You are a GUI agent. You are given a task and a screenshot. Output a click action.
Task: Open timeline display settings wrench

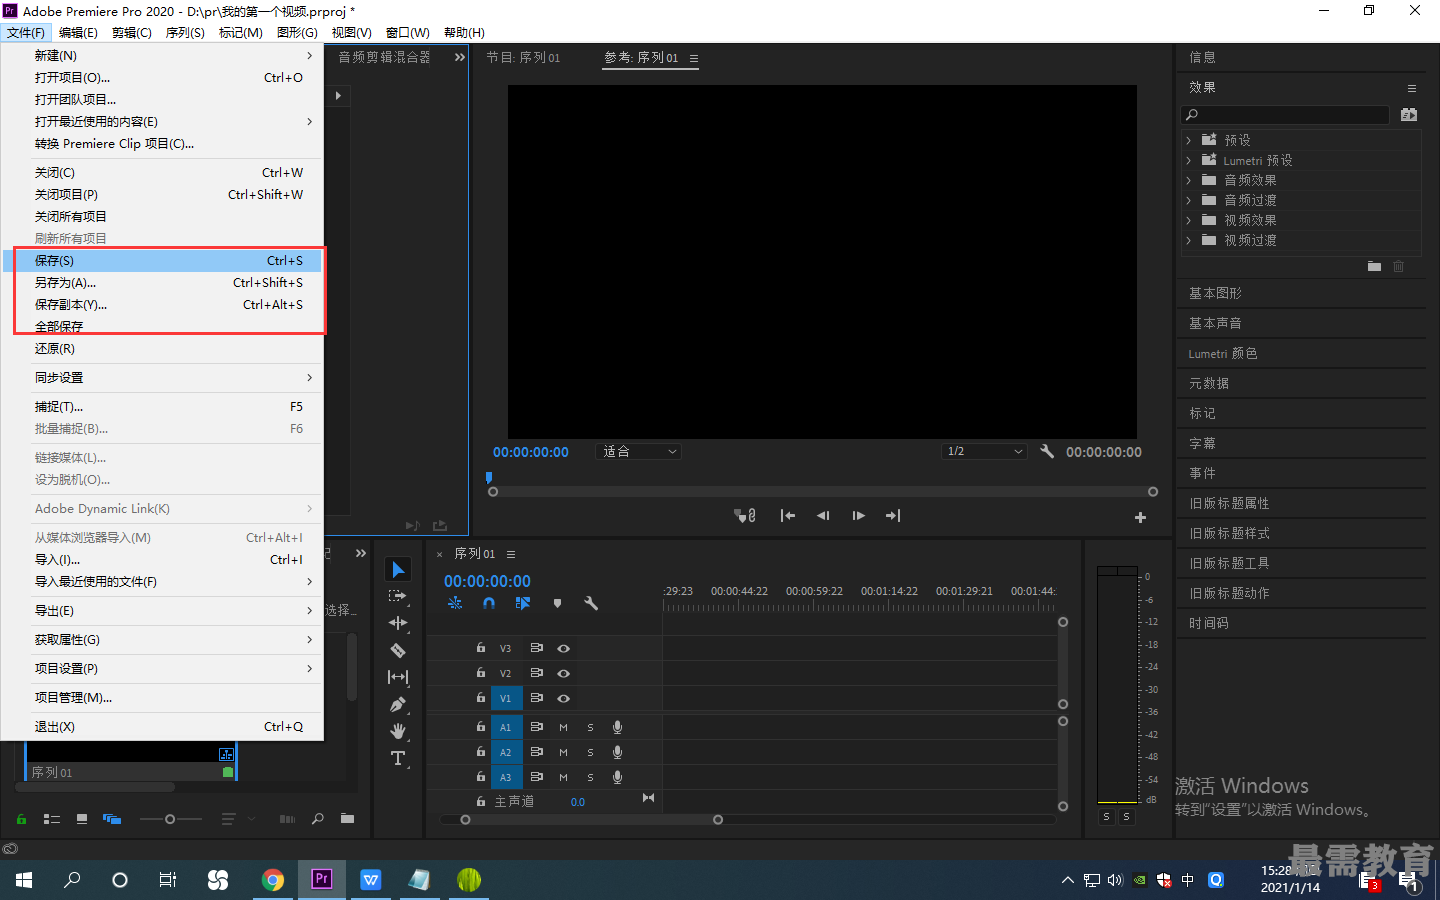(591, 603)
